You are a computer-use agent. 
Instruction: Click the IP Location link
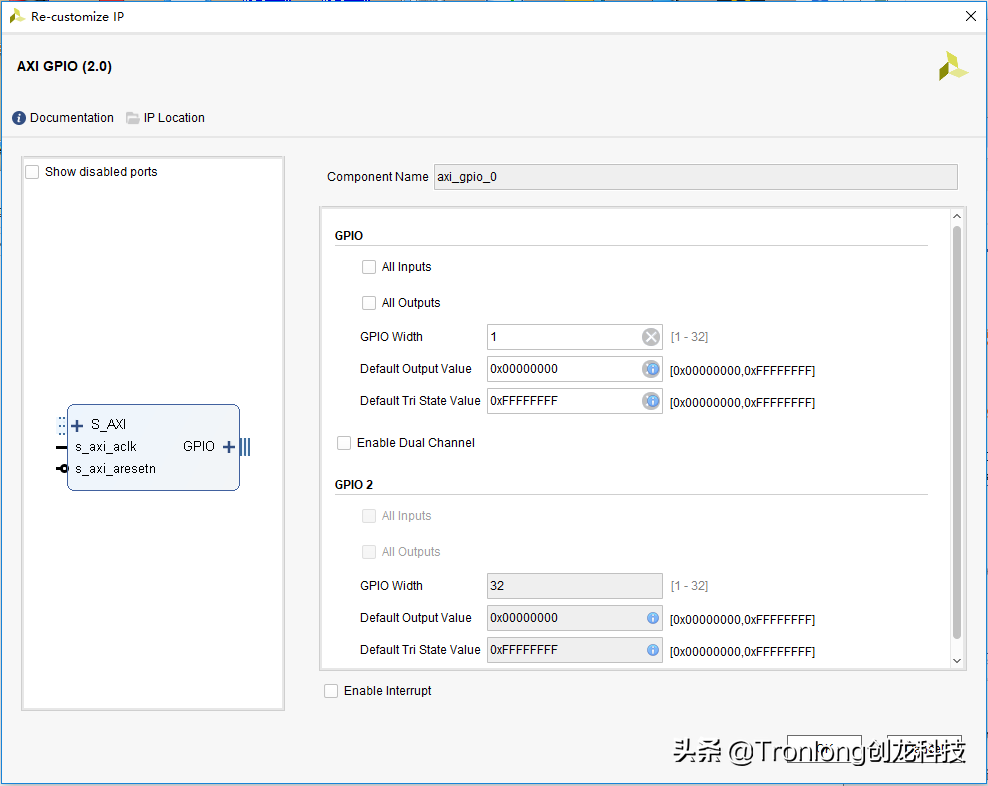(174, 118)
